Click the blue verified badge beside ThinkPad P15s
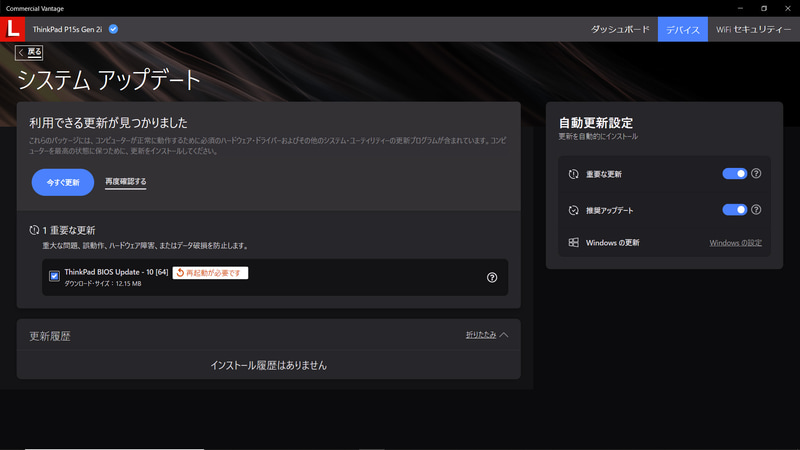Viewport: 800px width, 450px height. coord(113,29)
